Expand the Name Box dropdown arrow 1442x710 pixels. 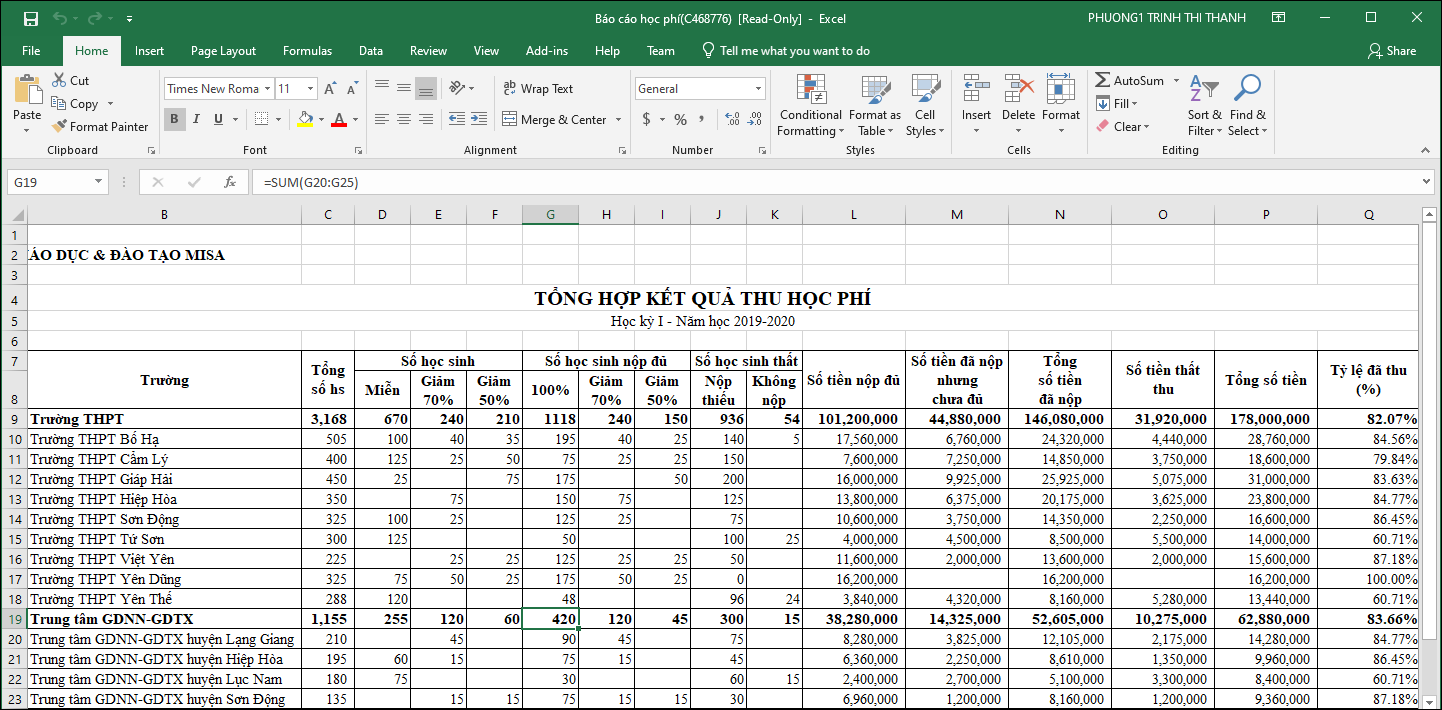click(98, 182)
